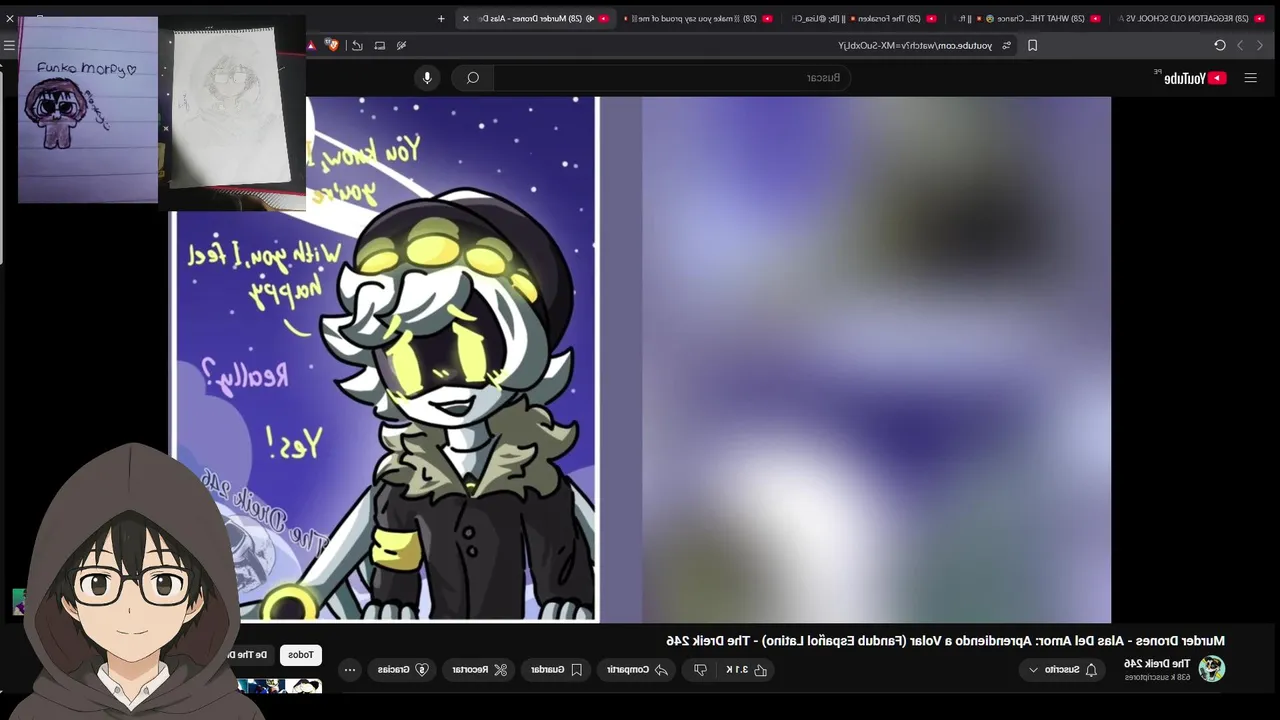Expand the Suscrito subscription dropdown
Screen dimensions: 1280x720
coord(1062,670)
